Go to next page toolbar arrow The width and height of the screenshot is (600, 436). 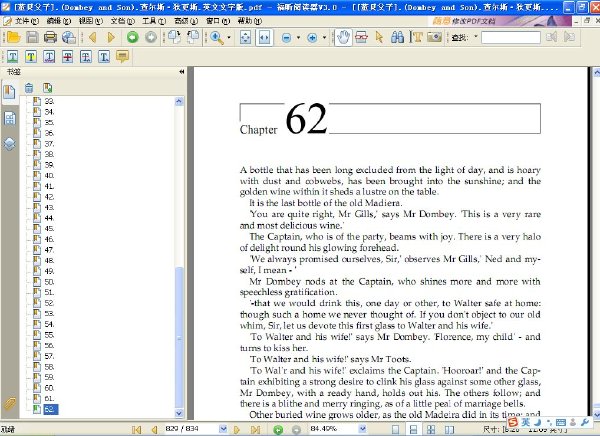pos(111,37)
